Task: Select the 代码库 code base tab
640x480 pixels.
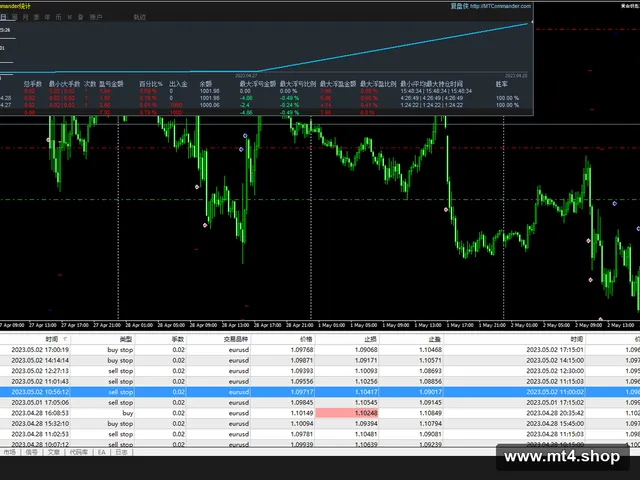Action: 78,452
